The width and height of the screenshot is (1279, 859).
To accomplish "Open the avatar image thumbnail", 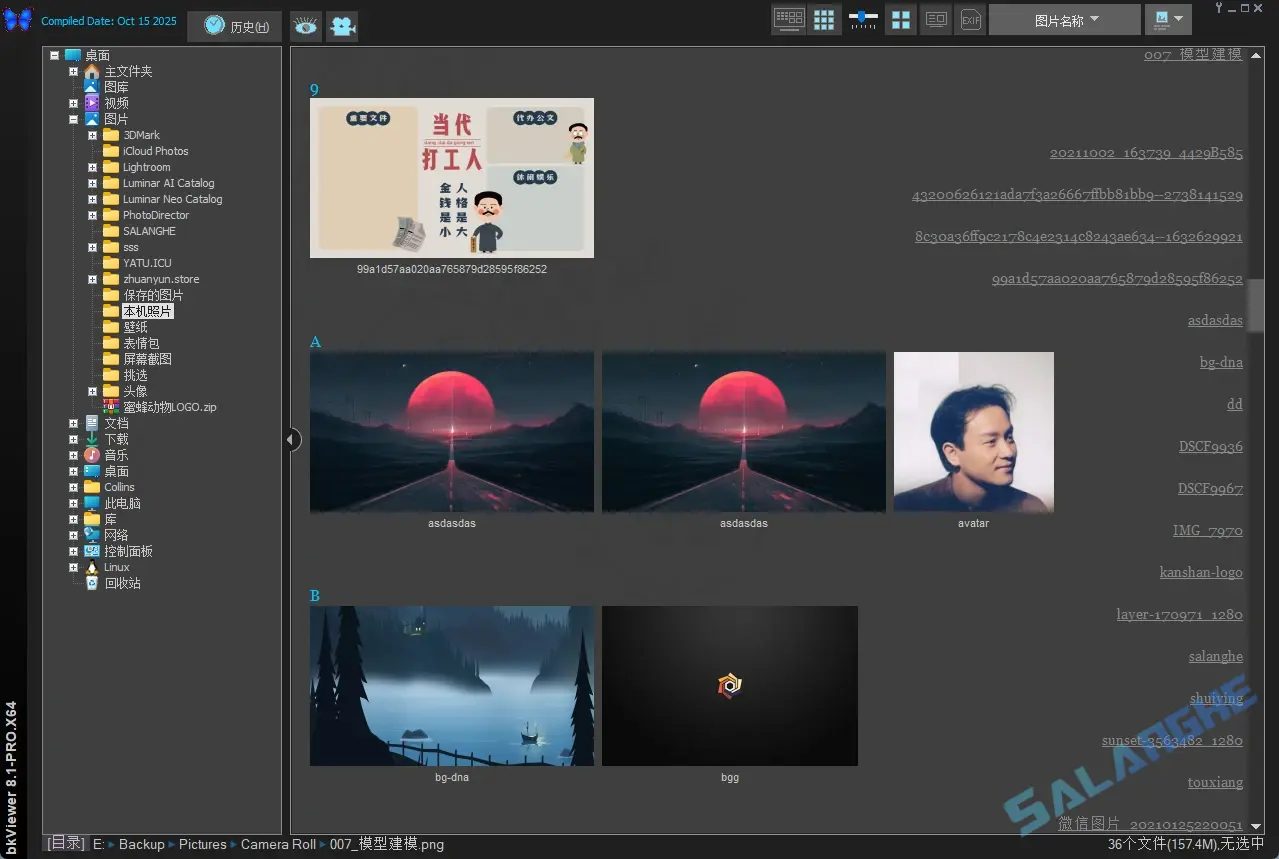I will (x=972, y=432).
